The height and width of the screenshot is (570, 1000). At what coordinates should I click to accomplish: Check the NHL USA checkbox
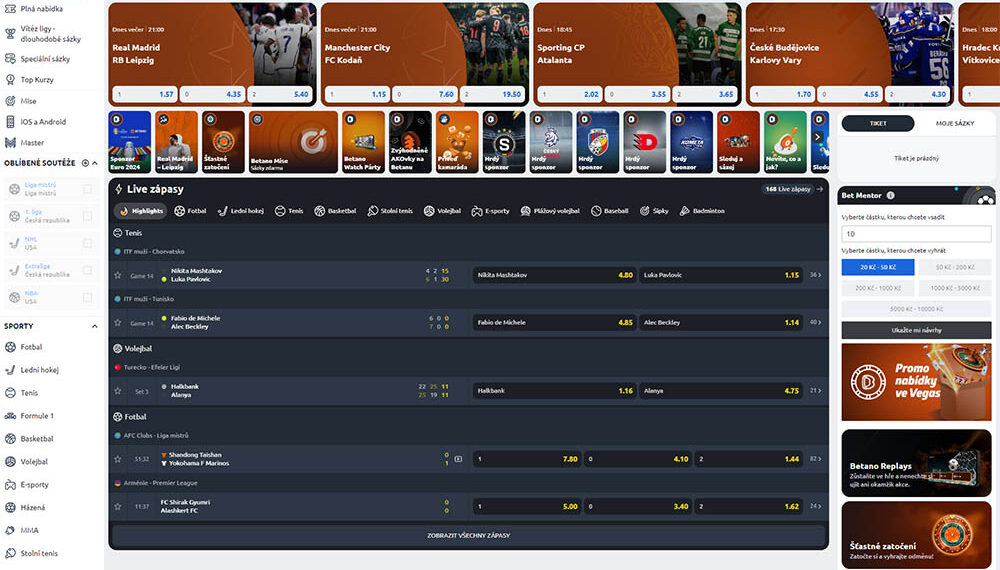pos(87,243)
